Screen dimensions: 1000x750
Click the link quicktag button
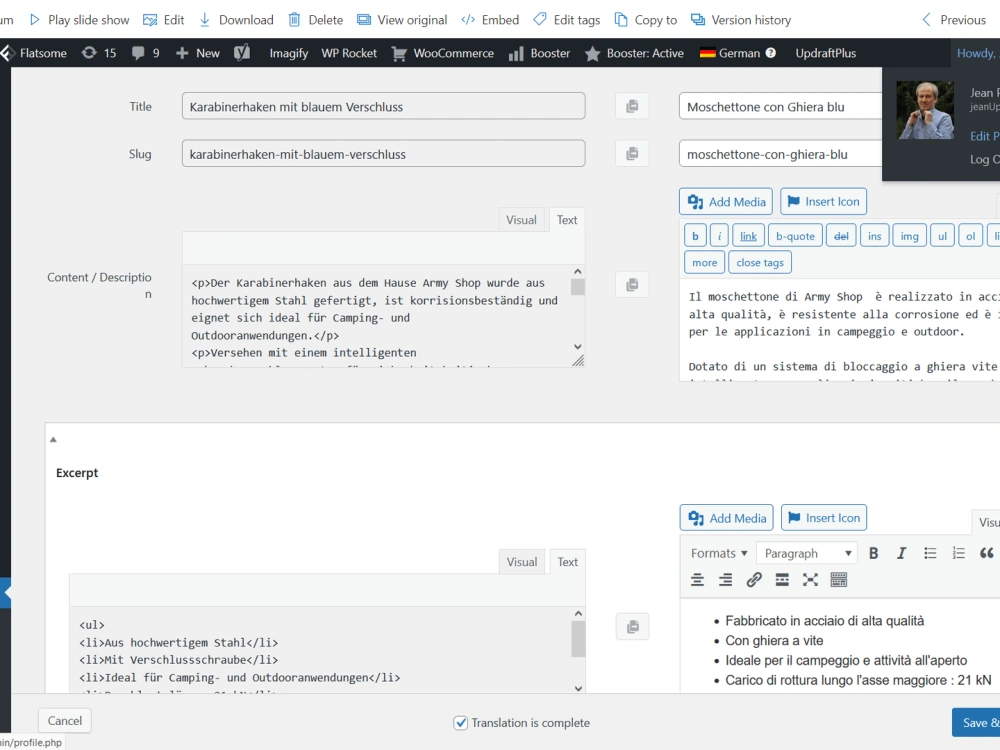coord(748,236)
